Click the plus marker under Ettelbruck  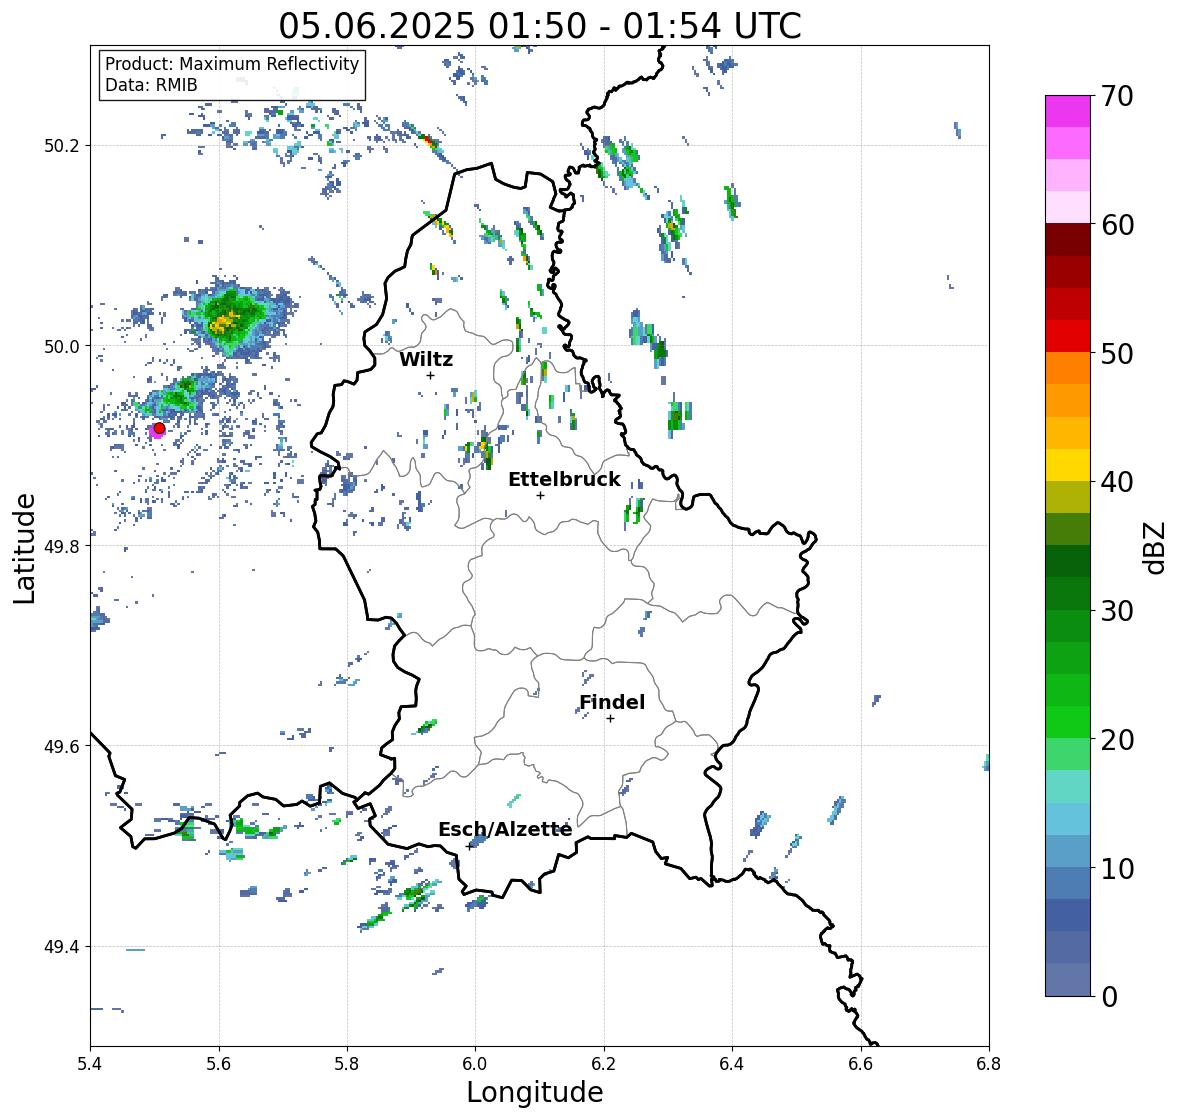(x=540, y=495)
